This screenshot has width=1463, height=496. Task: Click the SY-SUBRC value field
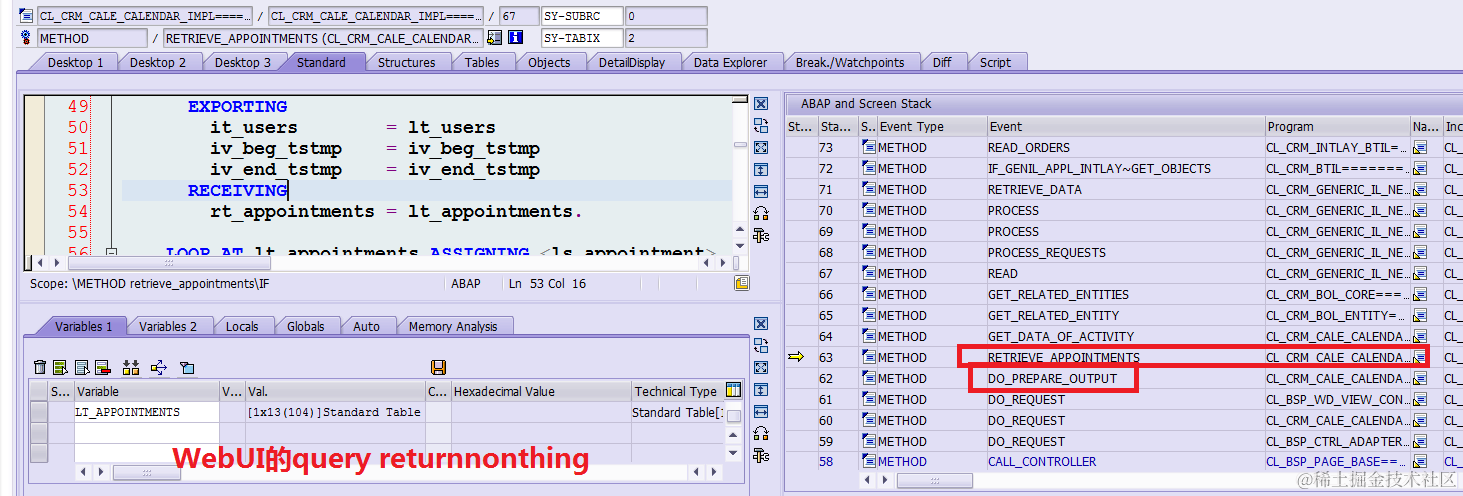(x=665, y=16)
